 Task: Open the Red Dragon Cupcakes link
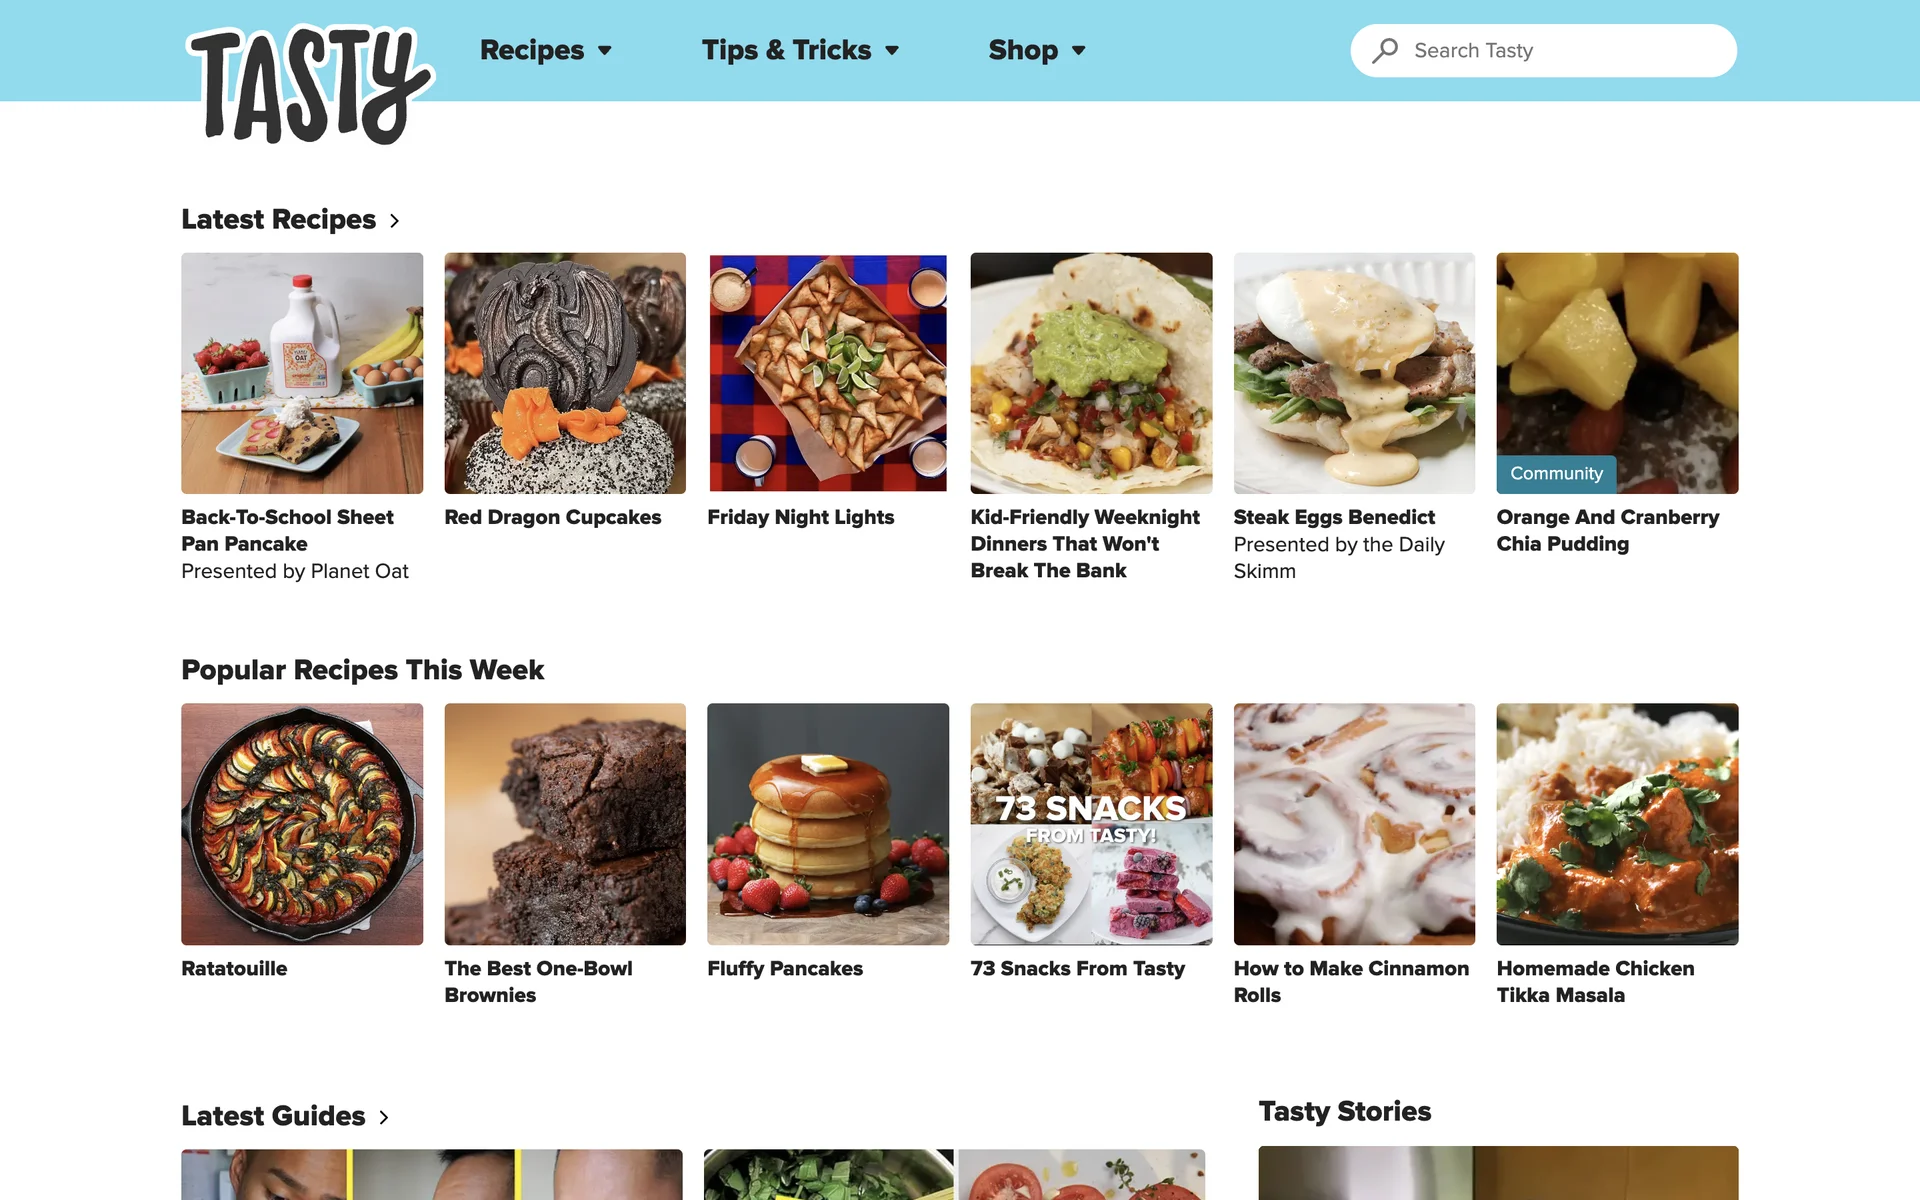[x=553, y=517]
